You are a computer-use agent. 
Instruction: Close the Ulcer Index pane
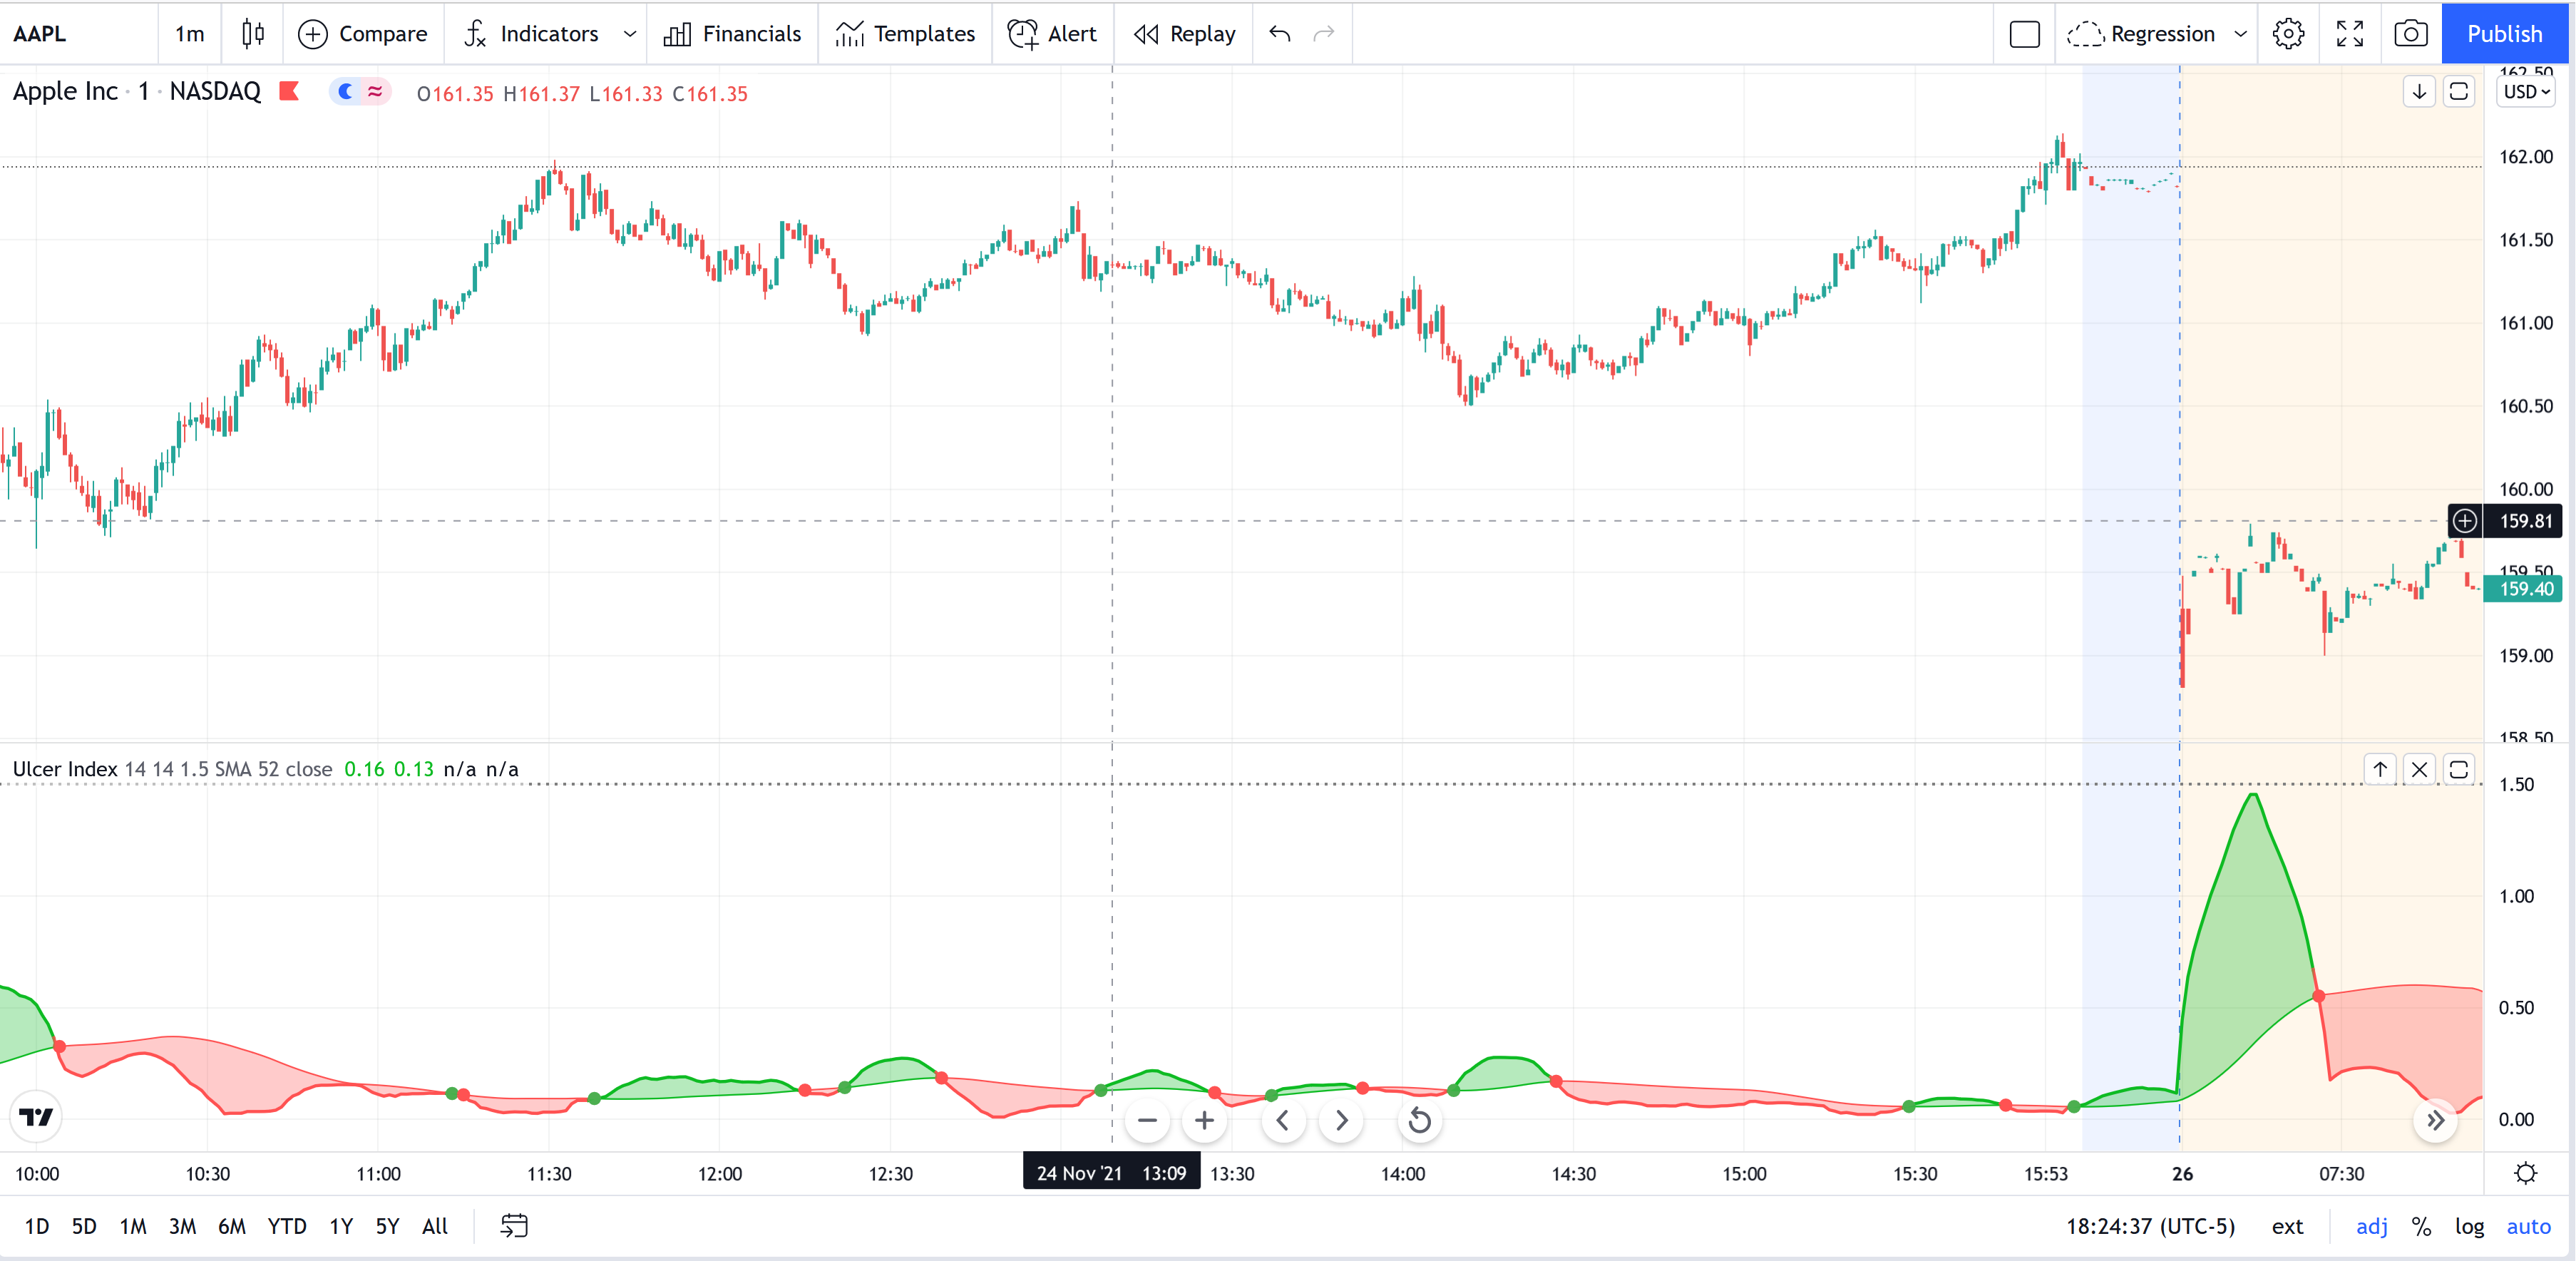pyautogui.click(x=2419, y=769)
